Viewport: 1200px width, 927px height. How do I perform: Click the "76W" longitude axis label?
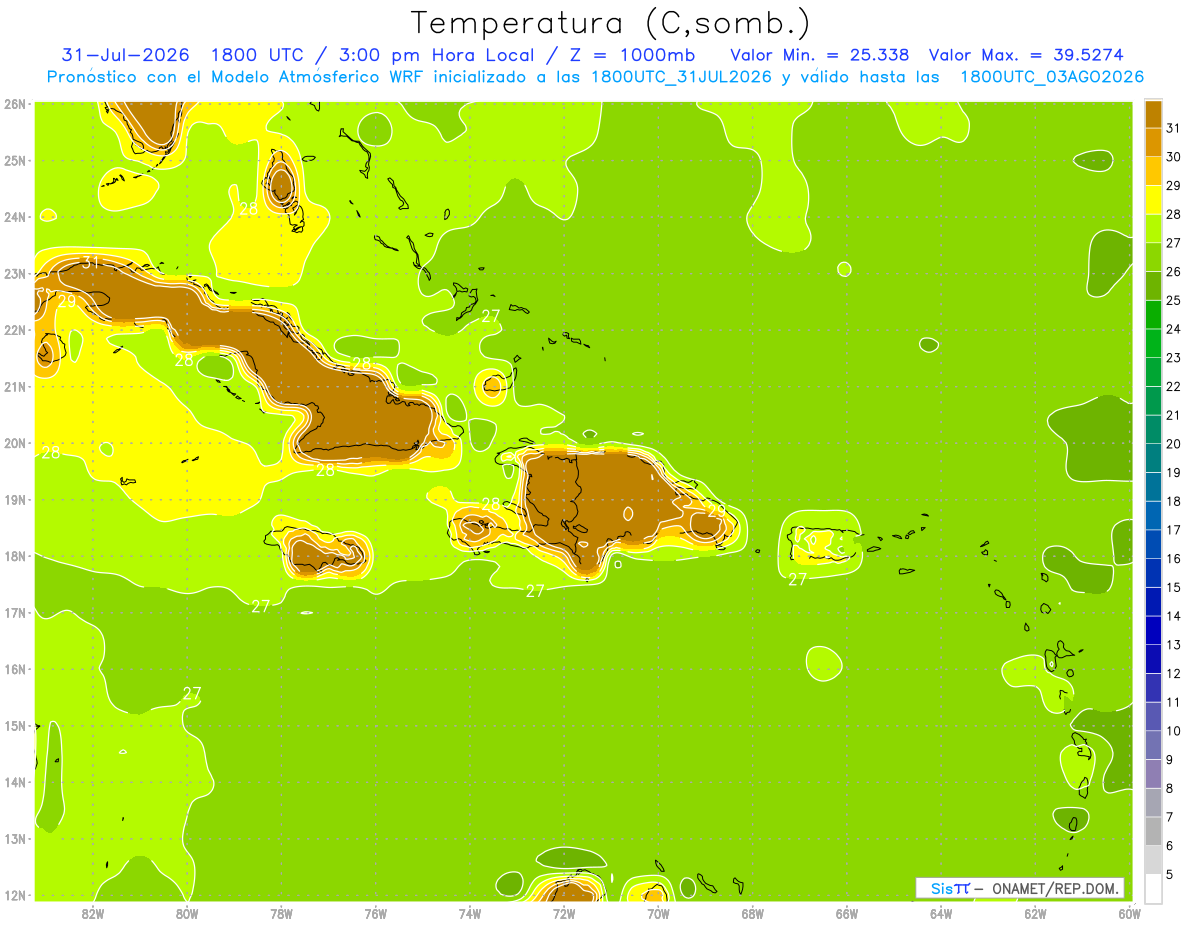pos(376,913)
